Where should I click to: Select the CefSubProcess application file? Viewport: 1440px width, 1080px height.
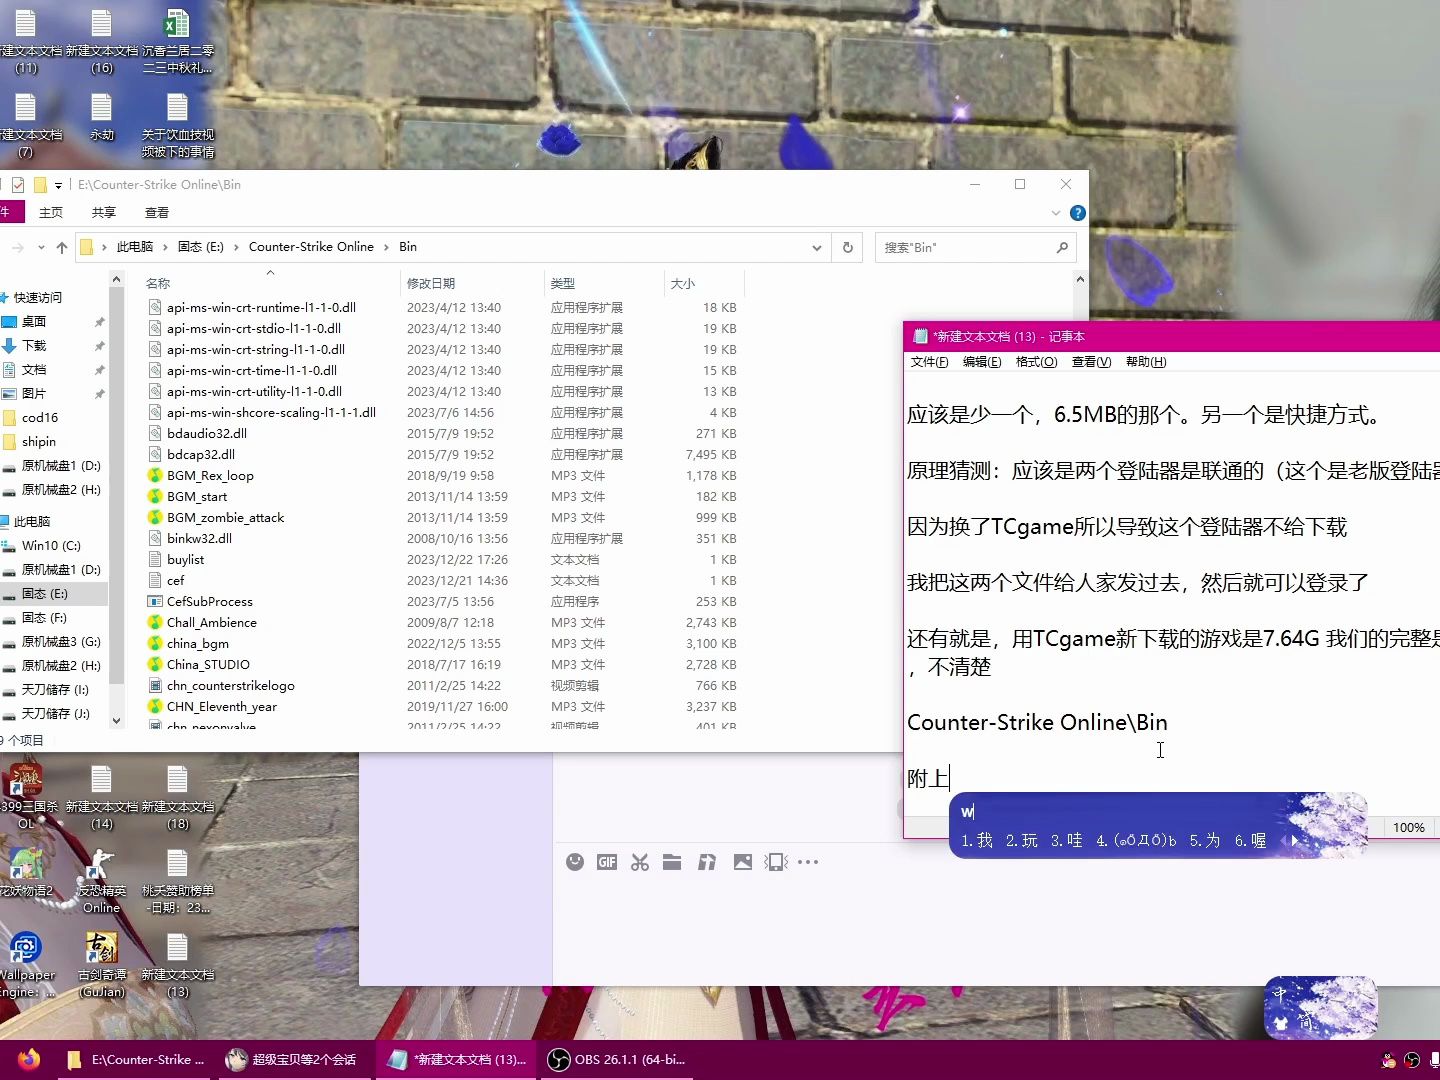click(x=443, y=602)
